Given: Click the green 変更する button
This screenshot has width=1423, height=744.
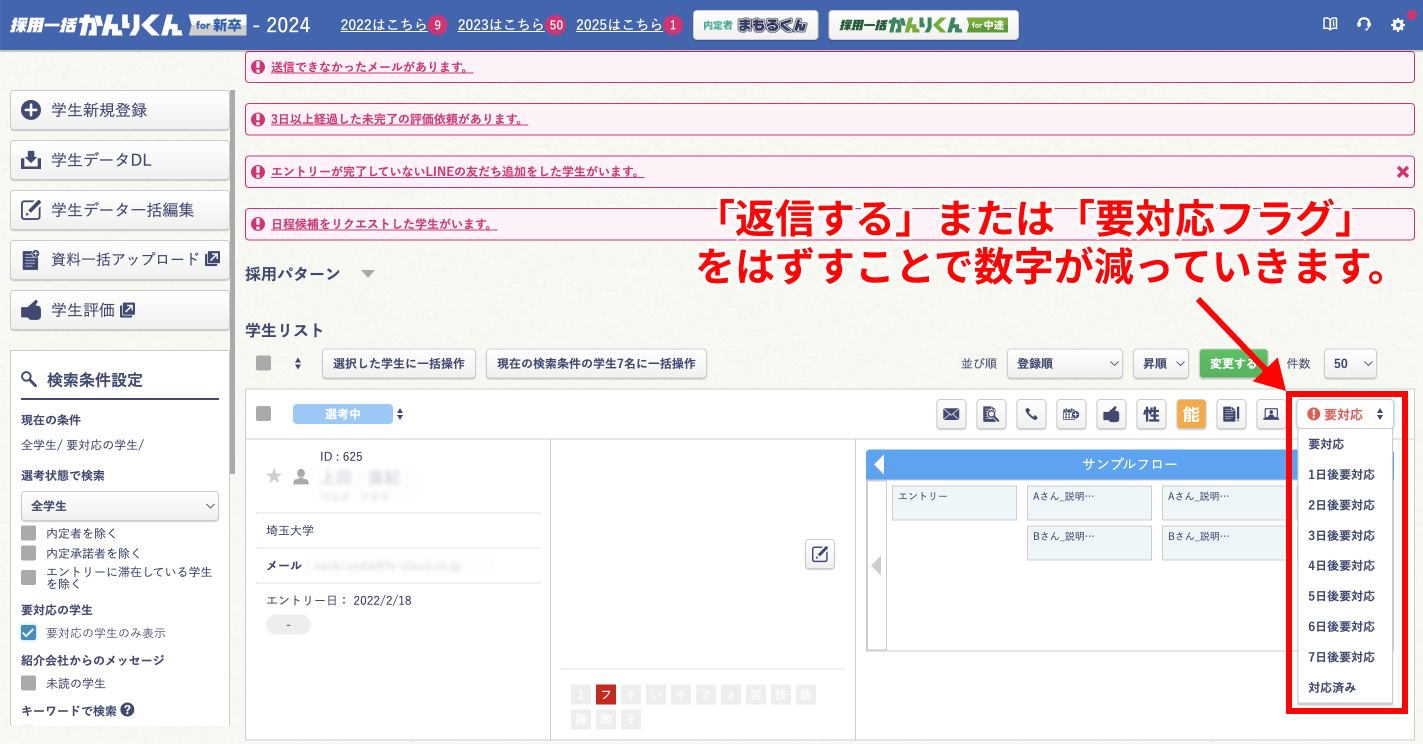Looking at the screenshot, I should pos(1233,363).
